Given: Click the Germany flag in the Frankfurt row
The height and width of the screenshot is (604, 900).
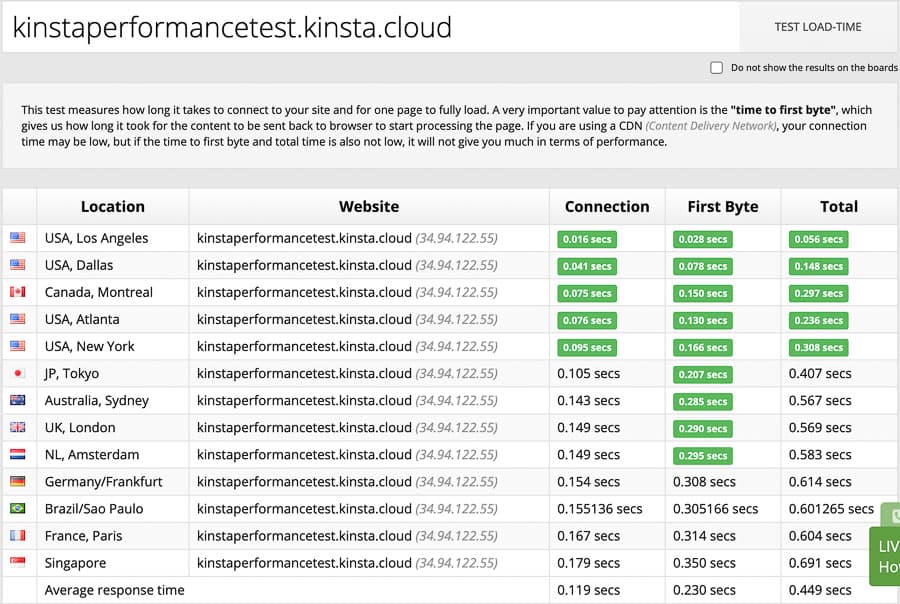Looking at the screenshot, I should click(20, 482).
